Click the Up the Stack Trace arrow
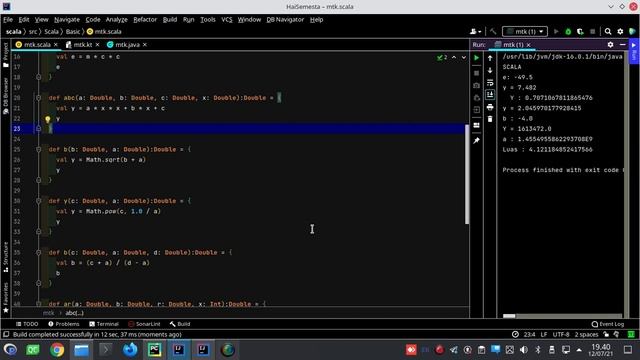 [490, 58]
